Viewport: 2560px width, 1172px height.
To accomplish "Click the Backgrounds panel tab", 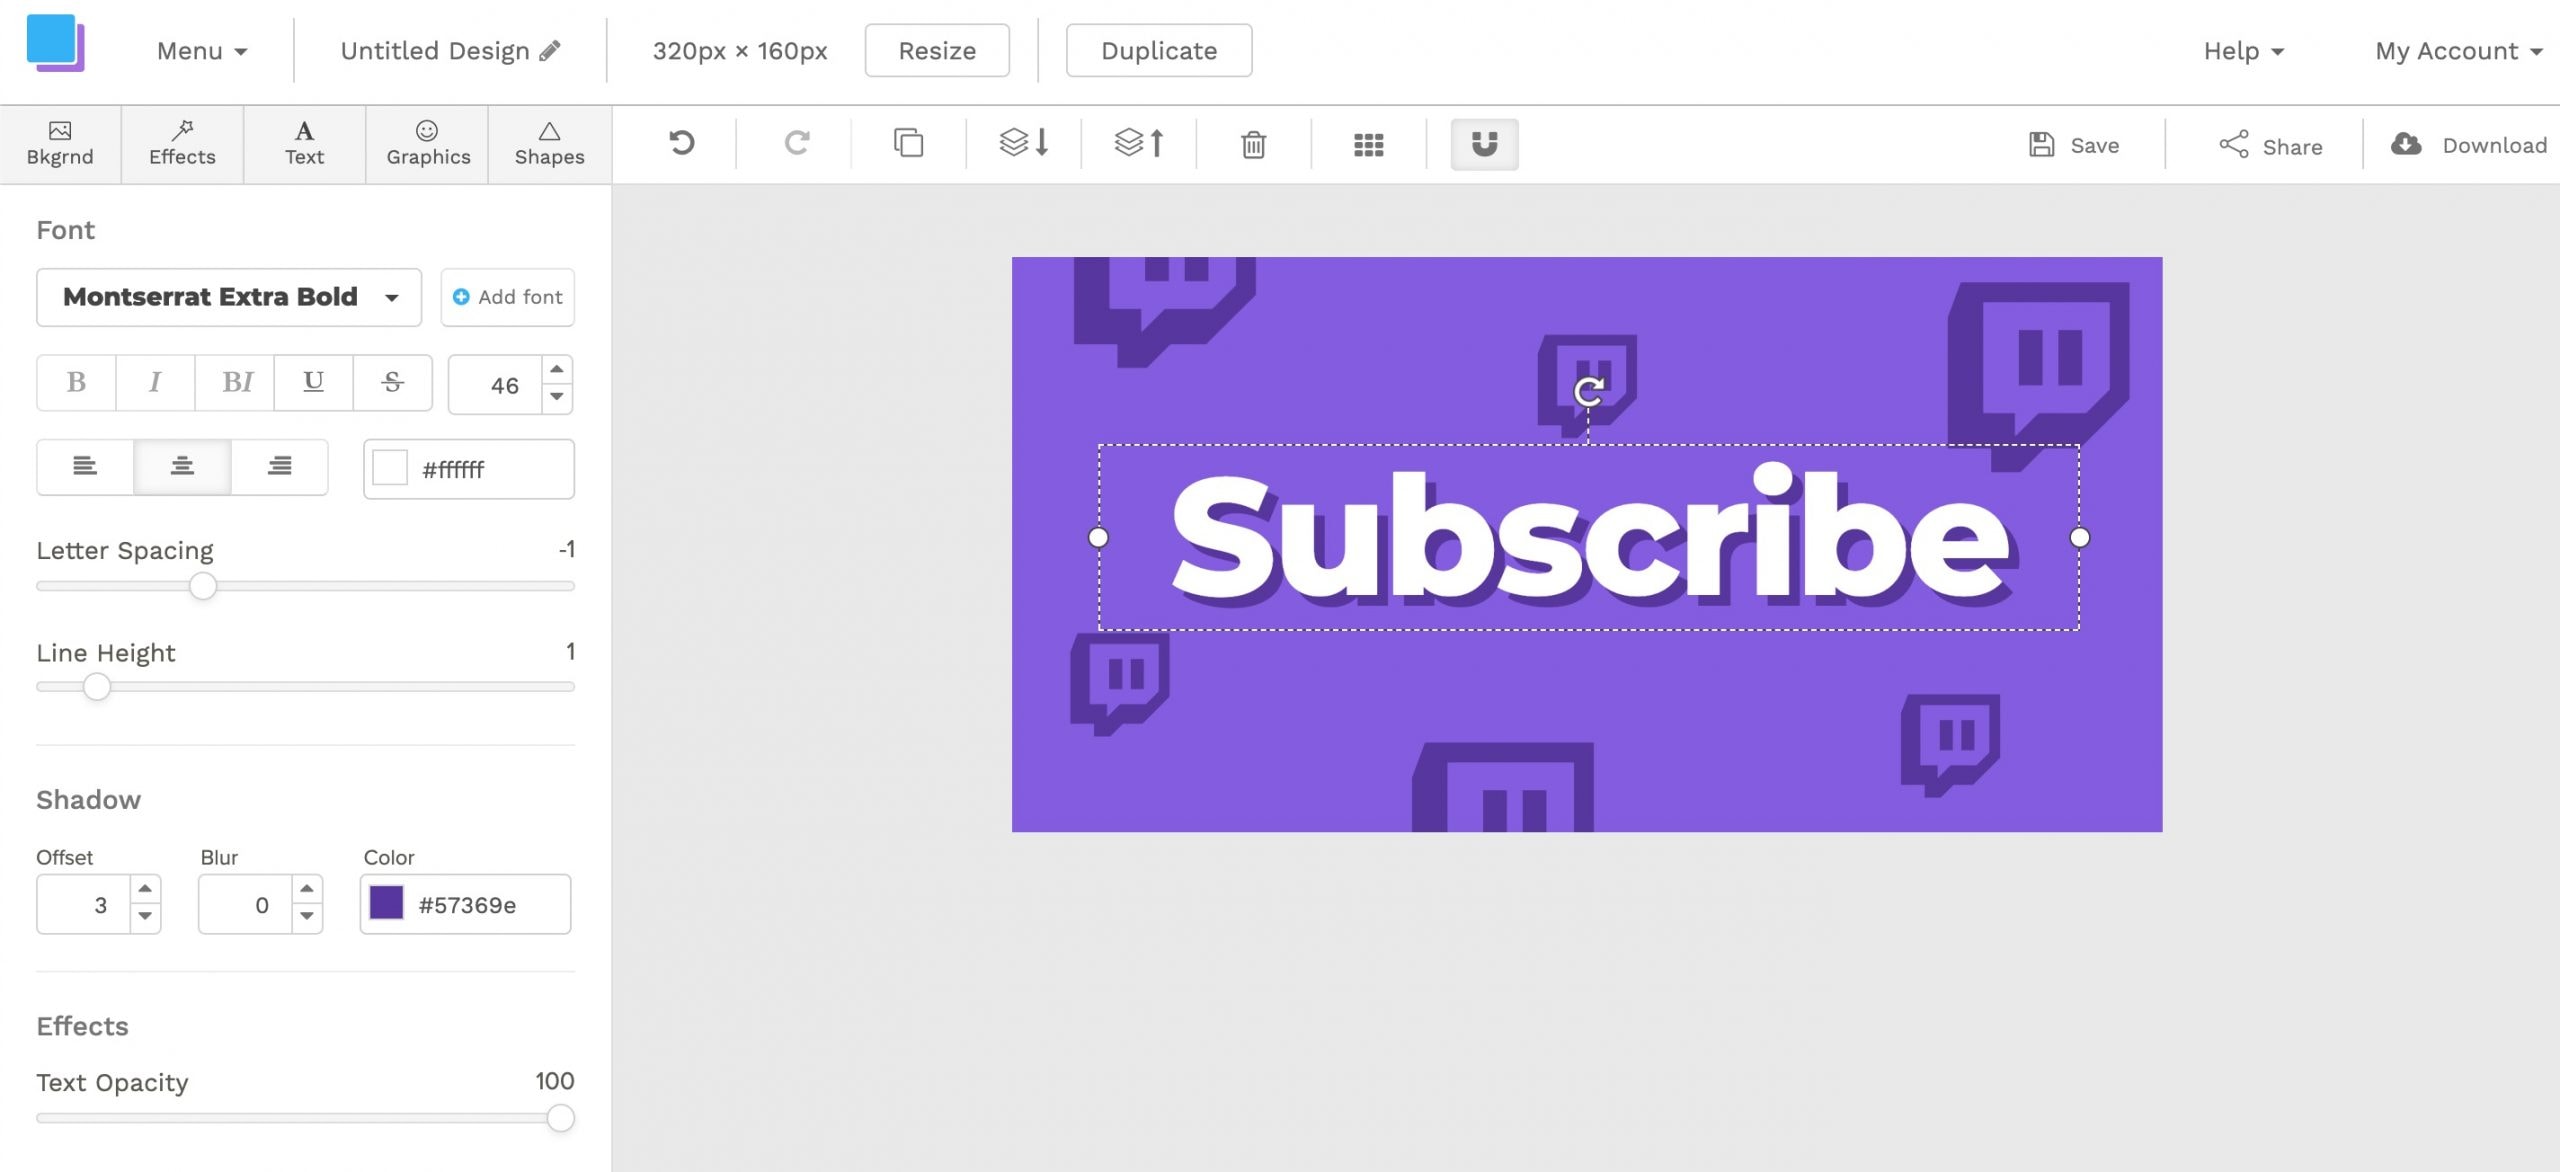I will [x=60, y=144].
